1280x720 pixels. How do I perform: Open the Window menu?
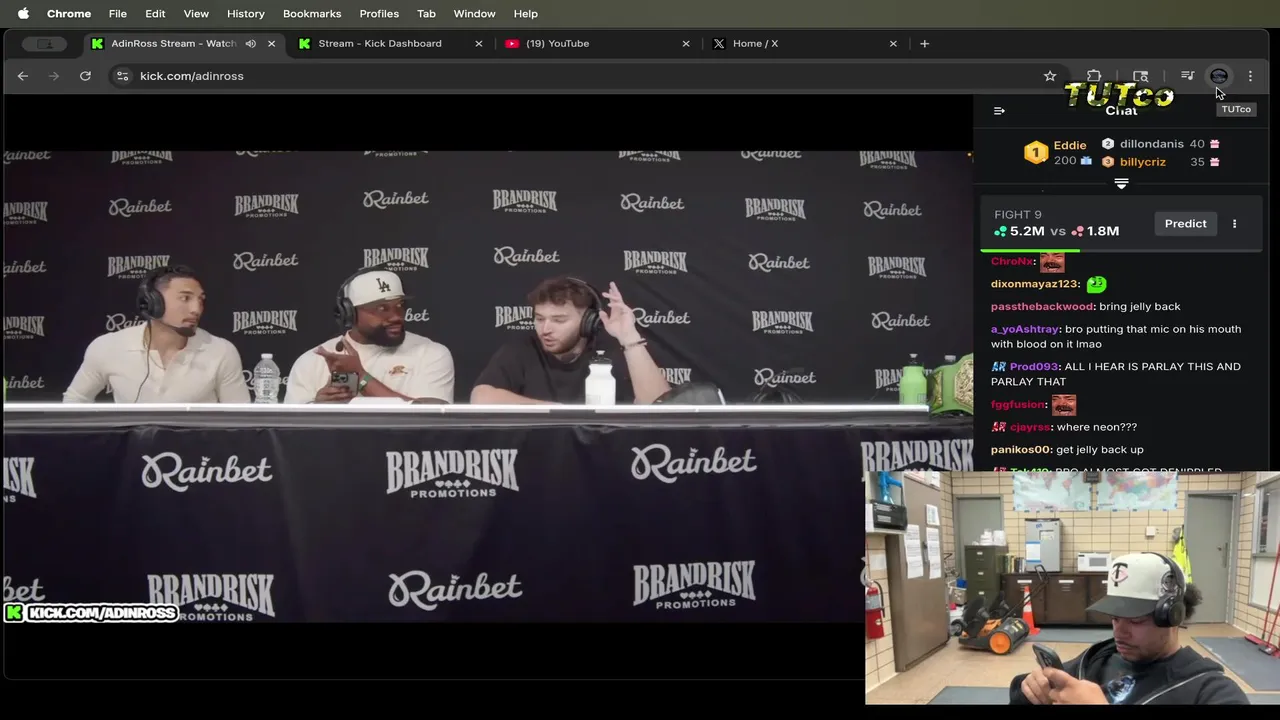[x=474, y=14]
